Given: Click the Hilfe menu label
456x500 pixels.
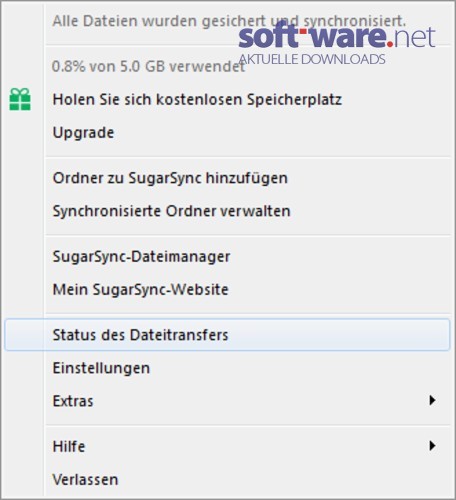Looking at the screenshot, I should tap(69, 446).
